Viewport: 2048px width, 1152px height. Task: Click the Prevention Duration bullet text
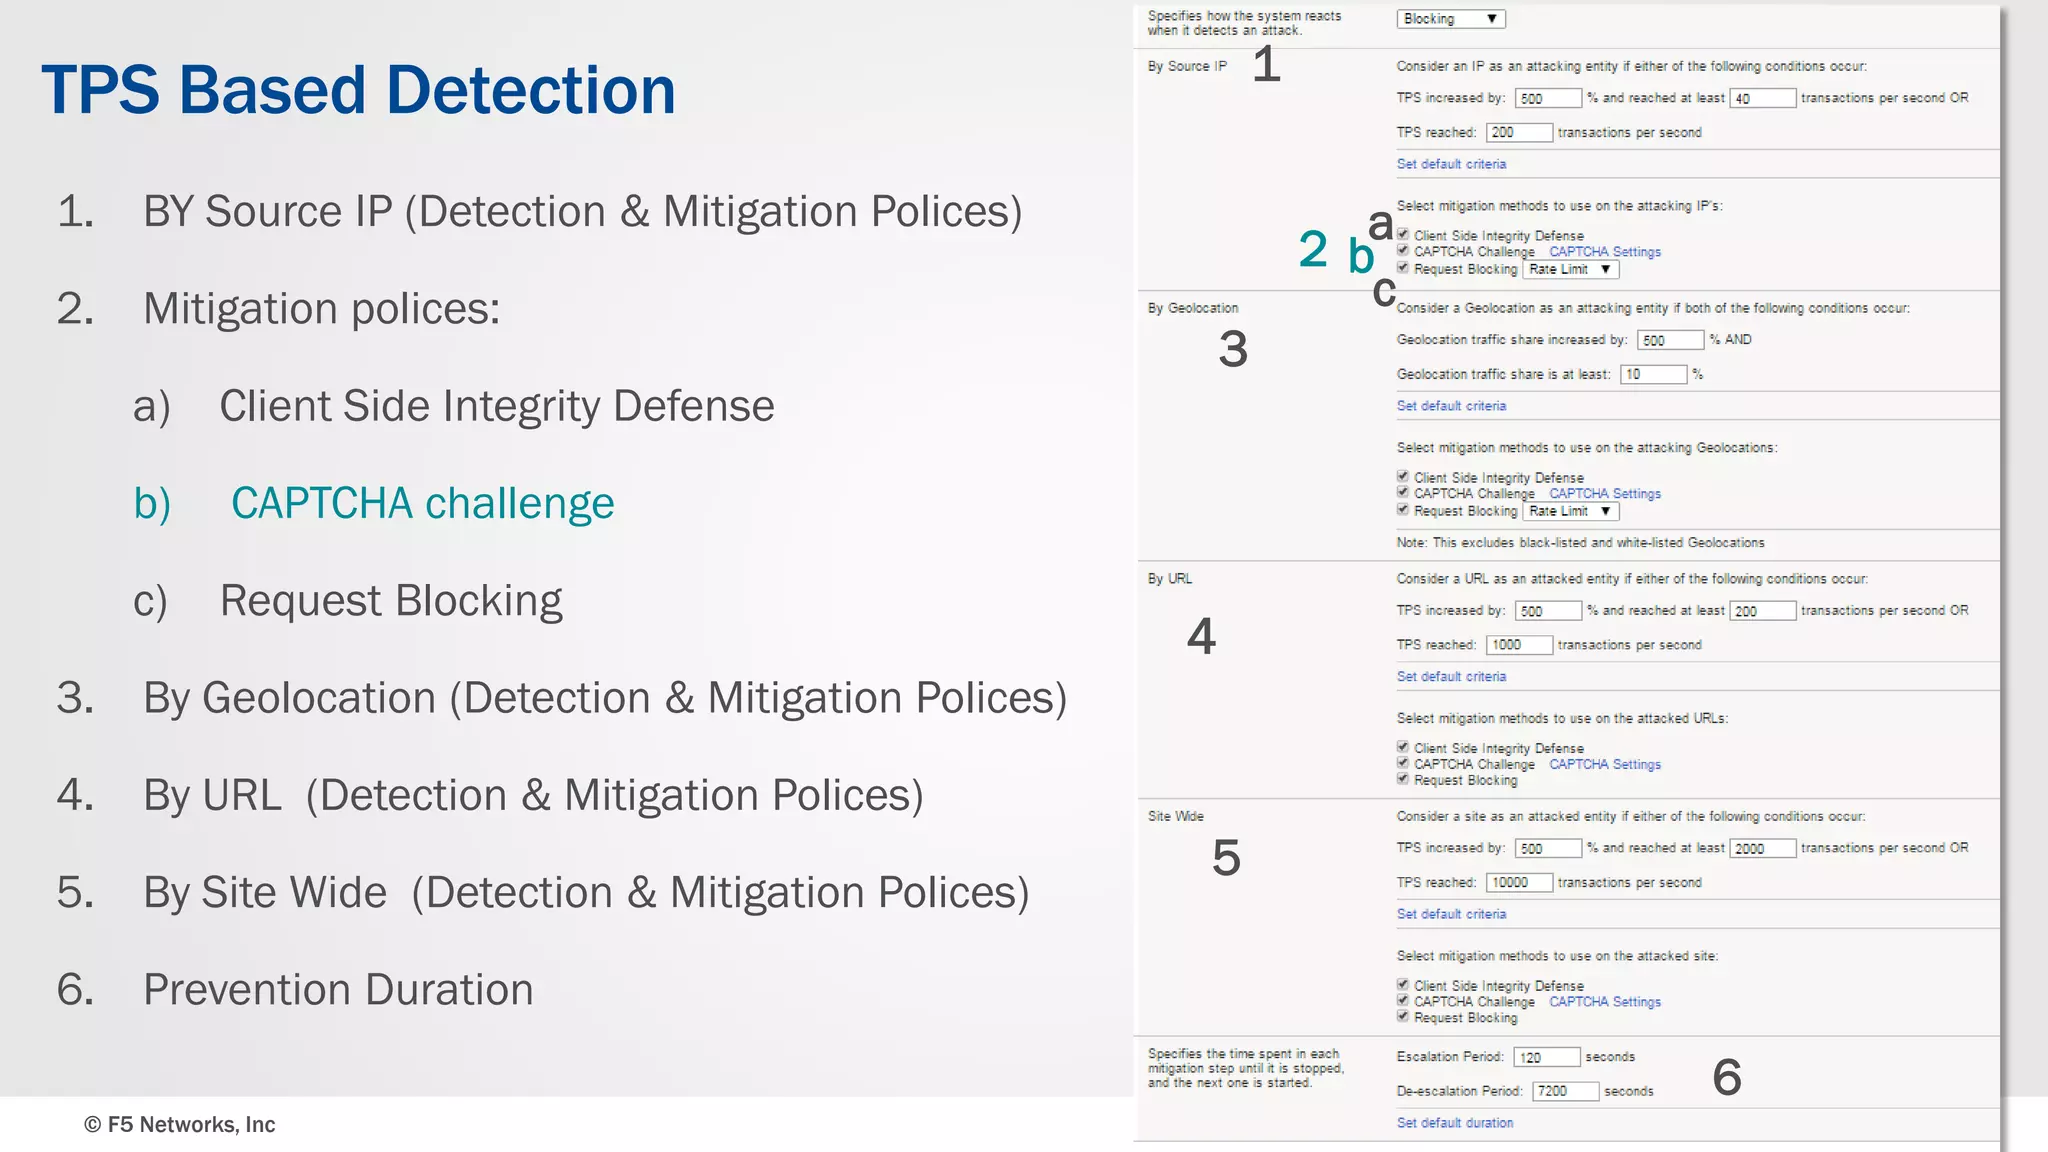click(x=338, y=989)
